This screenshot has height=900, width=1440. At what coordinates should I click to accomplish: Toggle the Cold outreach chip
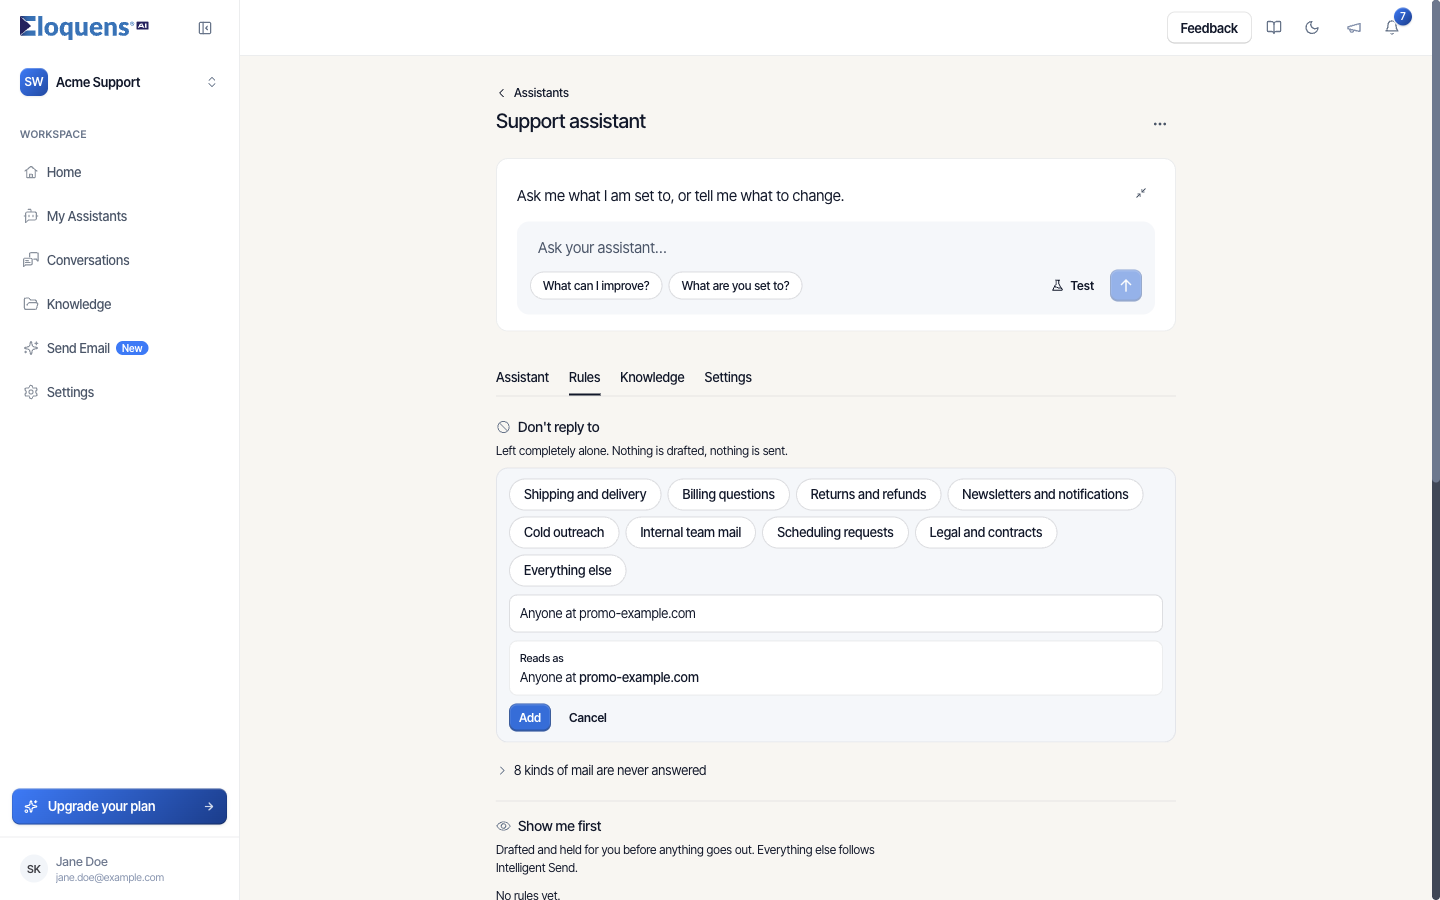coord(564,532)
